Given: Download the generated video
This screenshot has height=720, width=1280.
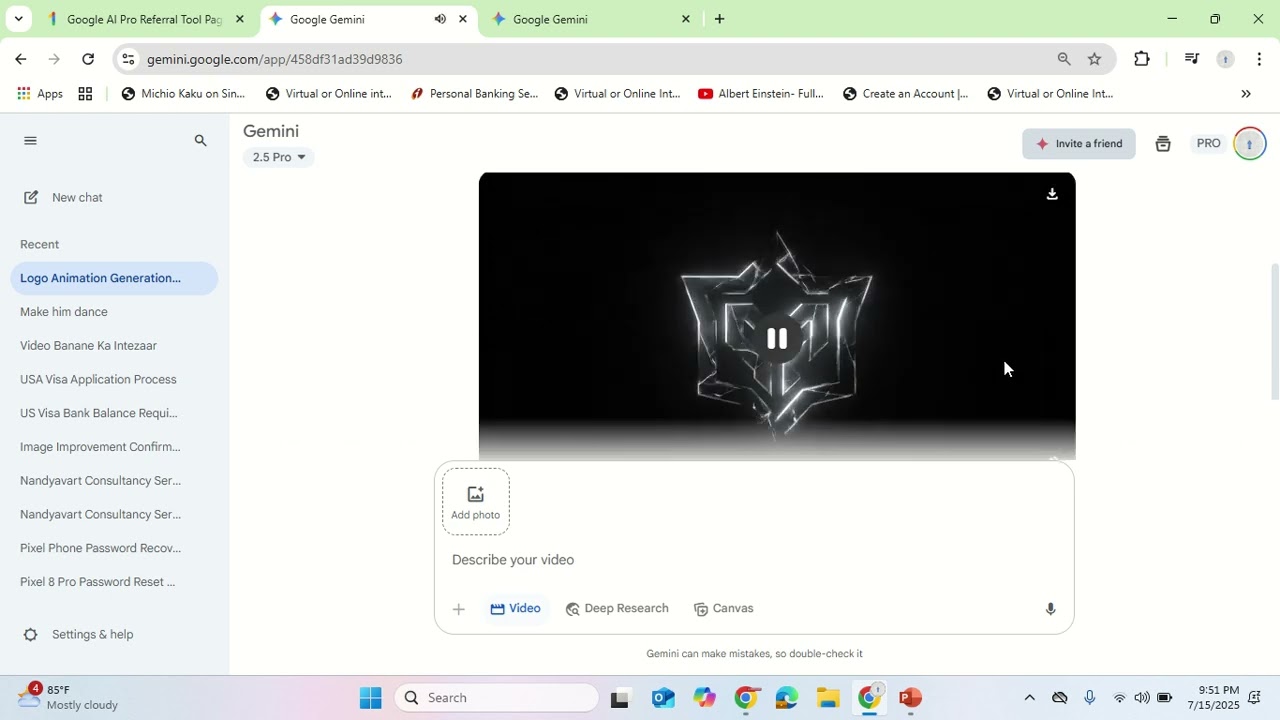Looking at the screenshot, I should coord(1052,194).
